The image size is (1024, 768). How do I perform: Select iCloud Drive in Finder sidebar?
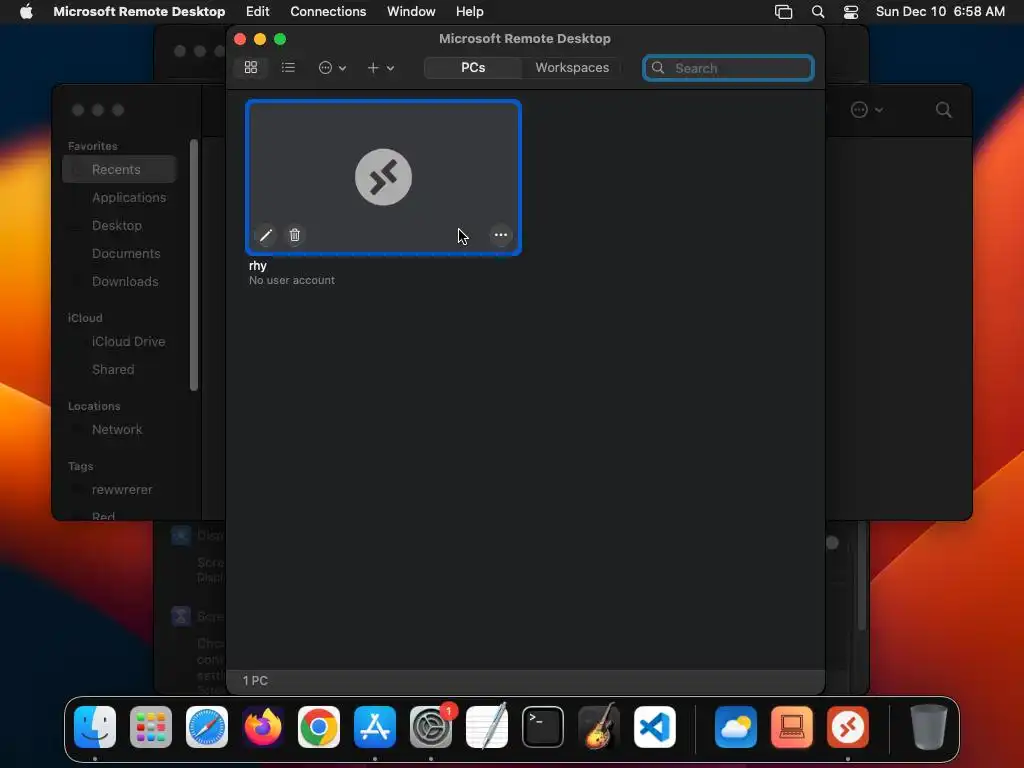(x=128, y=342)
